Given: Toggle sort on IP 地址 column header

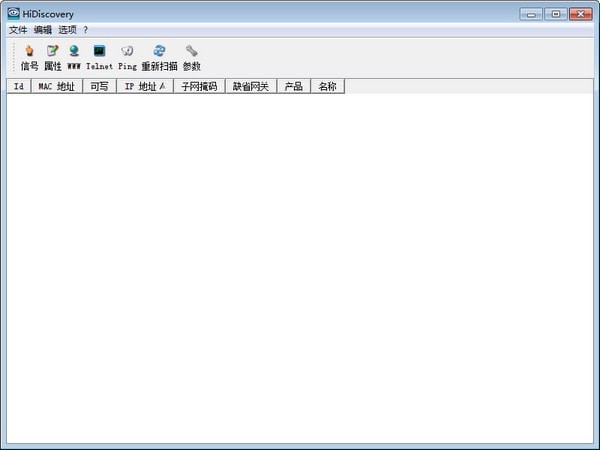Looking at the screenshot, I should [144, 87].
